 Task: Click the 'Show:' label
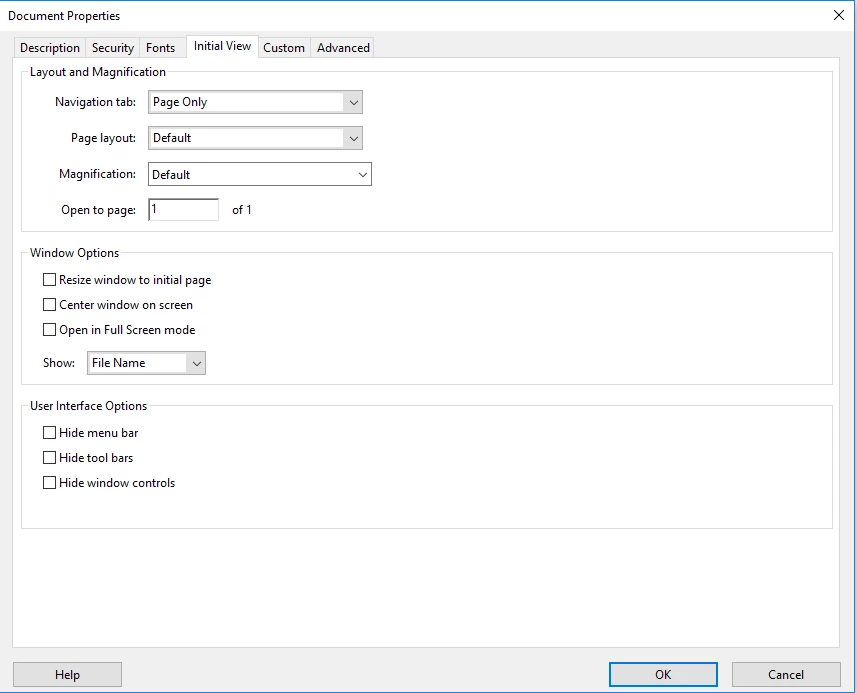[x=59, y=363]
